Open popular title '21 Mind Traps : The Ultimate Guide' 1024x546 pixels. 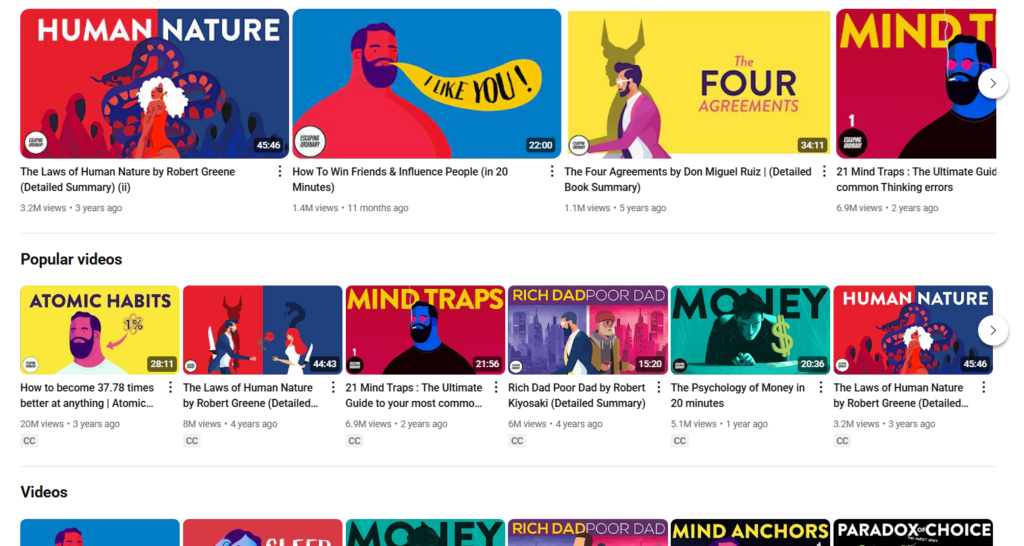tap(413, 395)
